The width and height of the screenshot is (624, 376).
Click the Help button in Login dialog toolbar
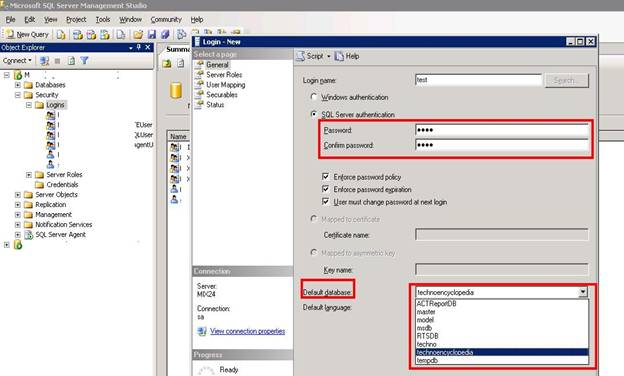pos(347,56)
